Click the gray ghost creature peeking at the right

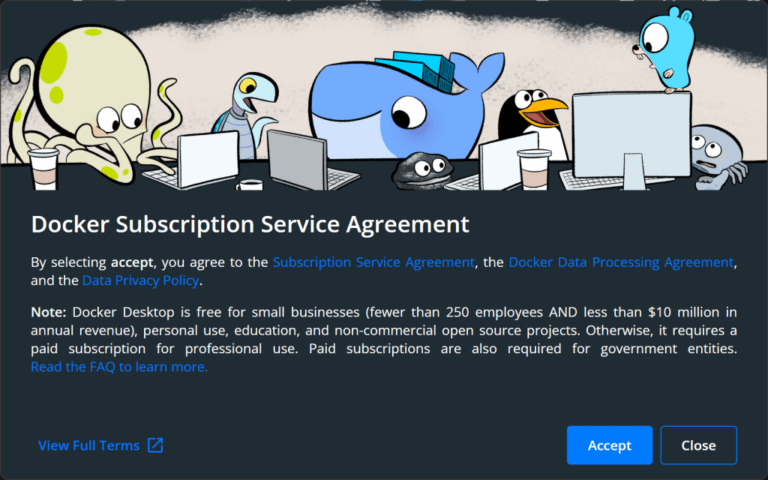[x=717, y=157]
